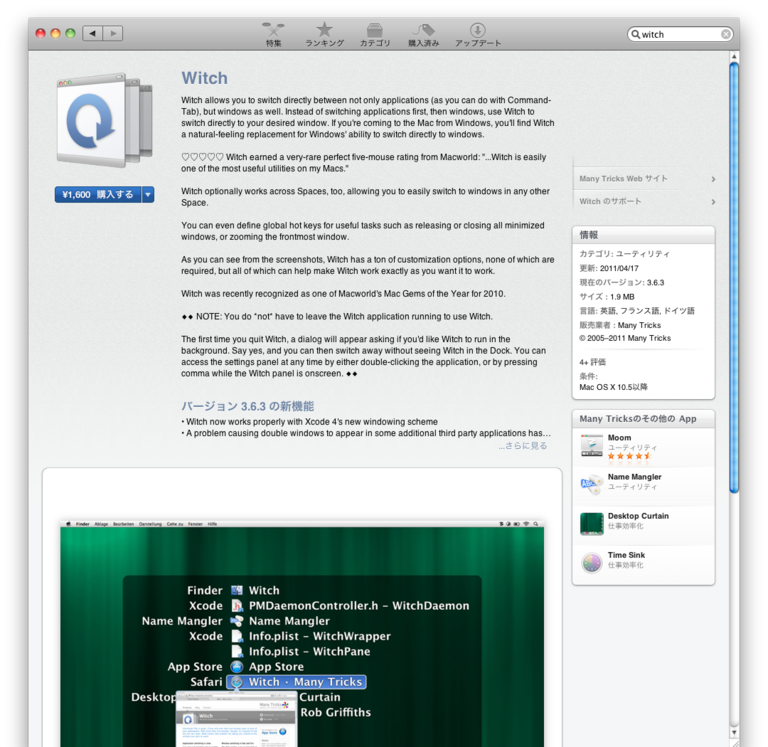This screenshot has width=768, height=747.
Task: Zoom the window with the green button
Action: [71, 33]
